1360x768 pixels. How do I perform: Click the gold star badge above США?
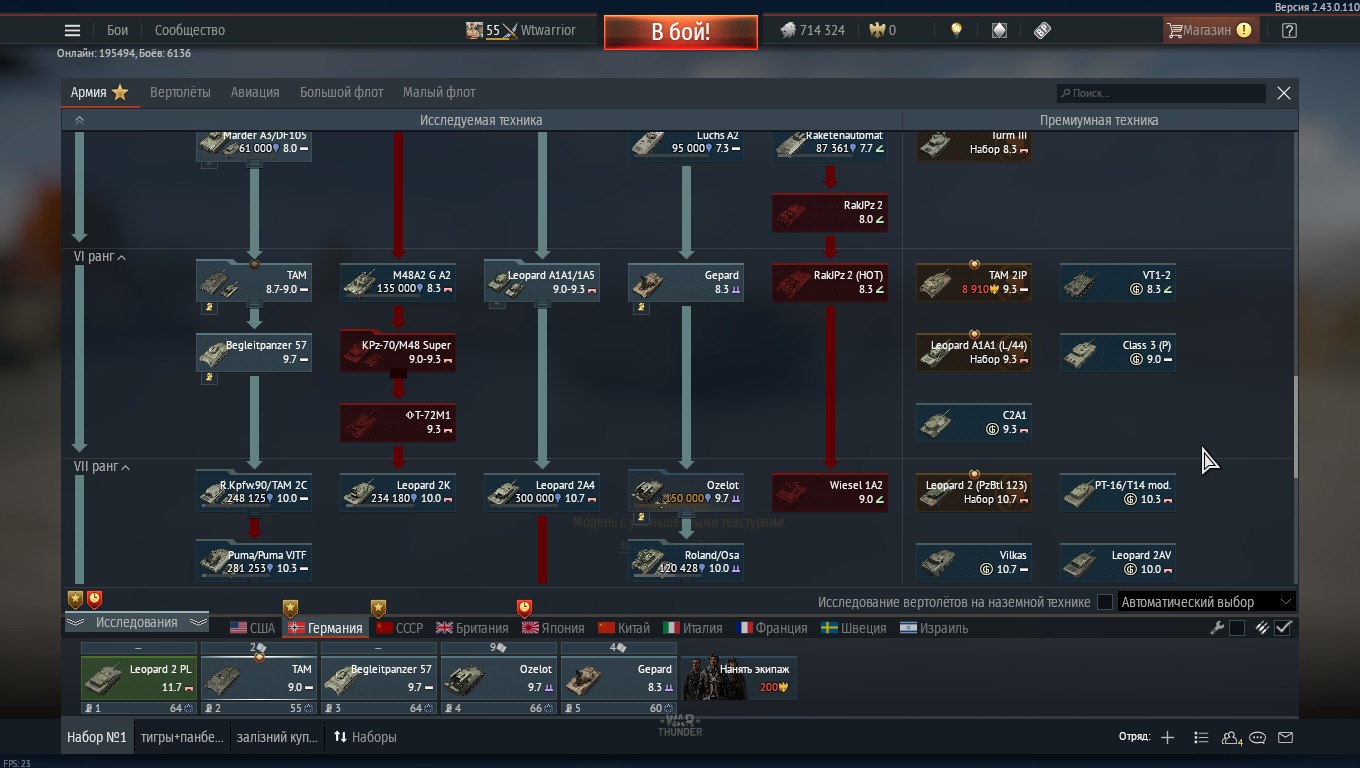(290, 607)
